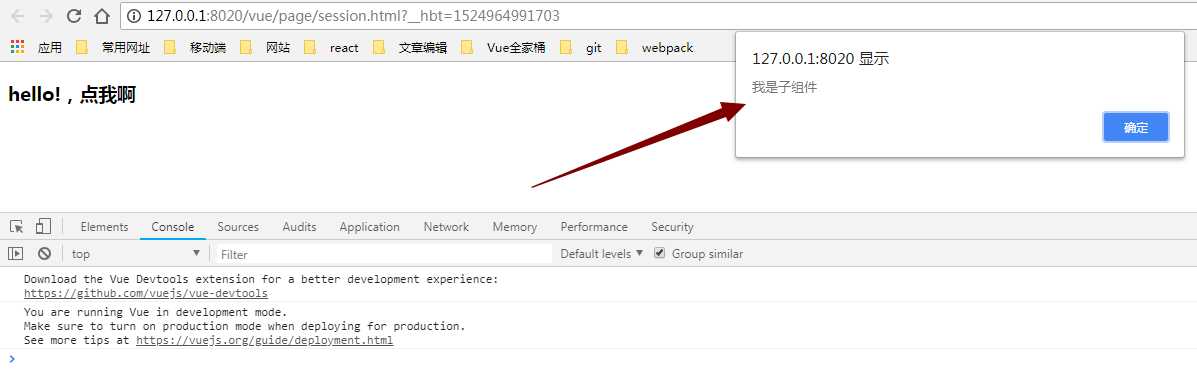Click the 确定 button in alert dialog

1135,128
